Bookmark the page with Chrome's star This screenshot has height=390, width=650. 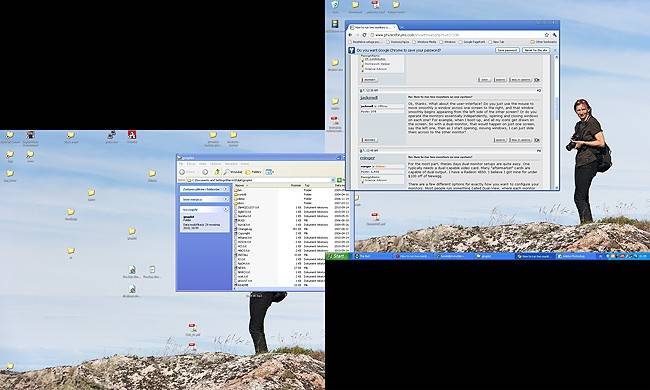[547, 35]
